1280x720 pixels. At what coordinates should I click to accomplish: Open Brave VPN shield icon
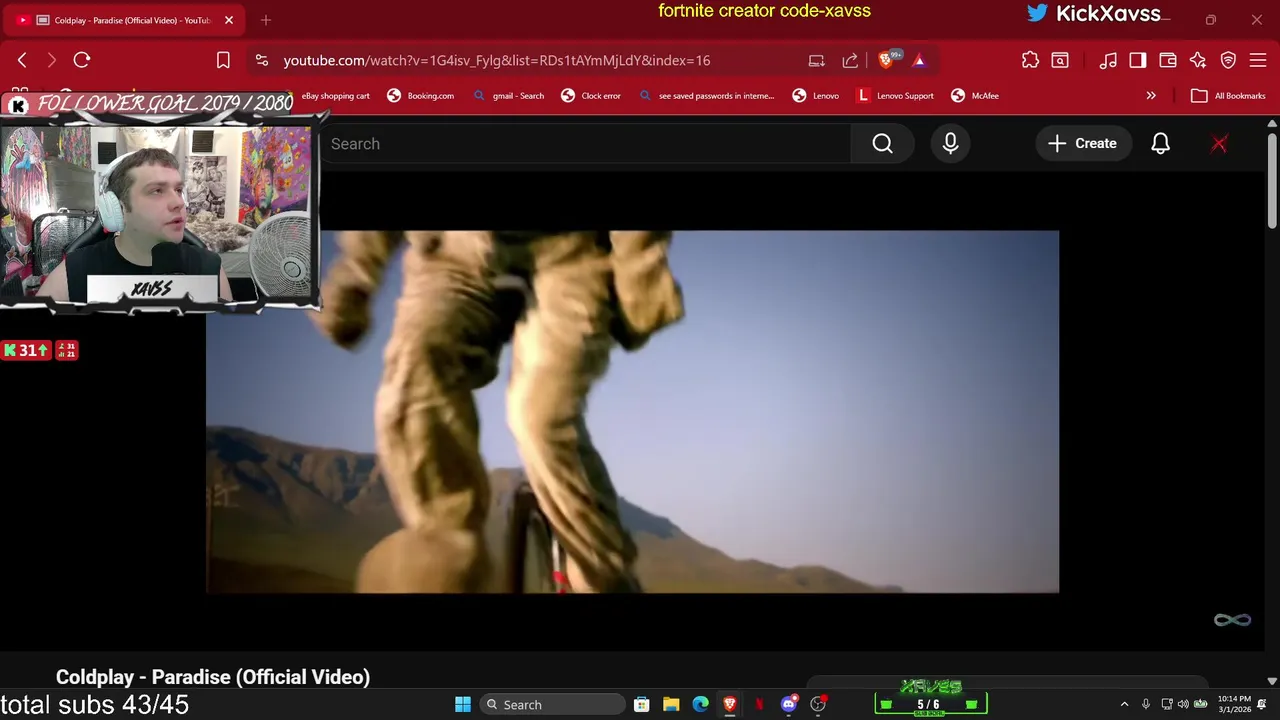[x=1228, y=61]
